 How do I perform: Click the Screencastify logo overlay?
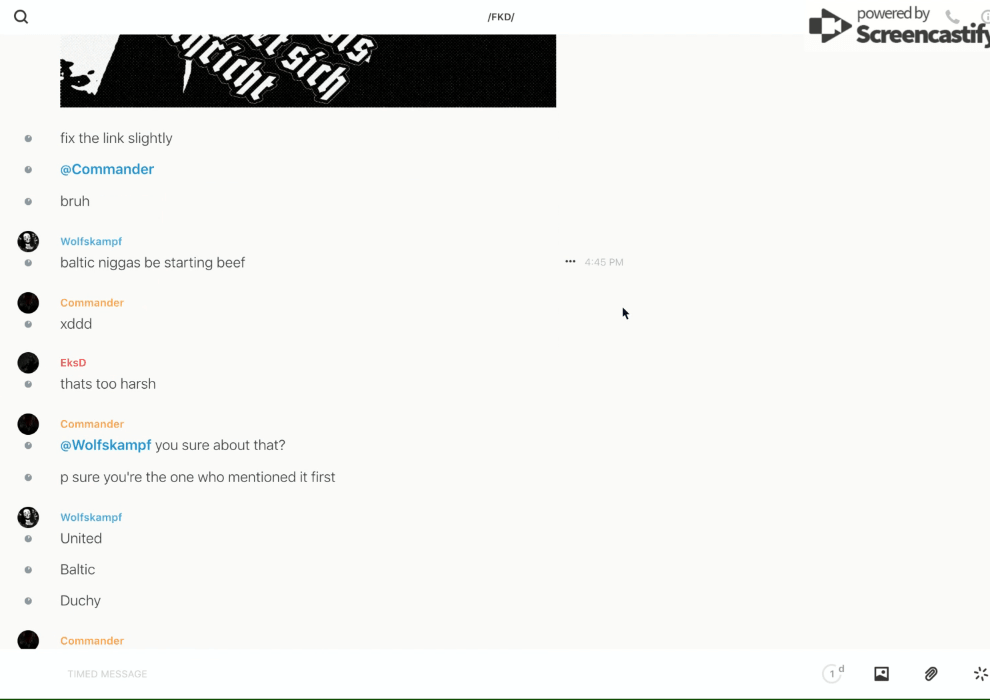click(899, 26)
